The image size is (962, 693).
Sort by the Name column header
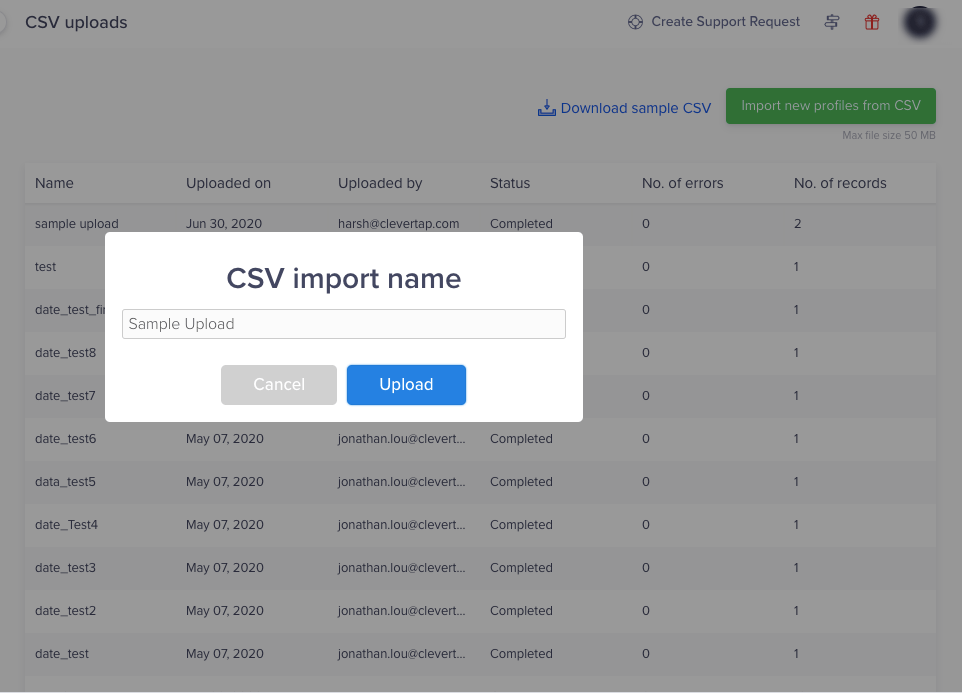tap(54, 183)
